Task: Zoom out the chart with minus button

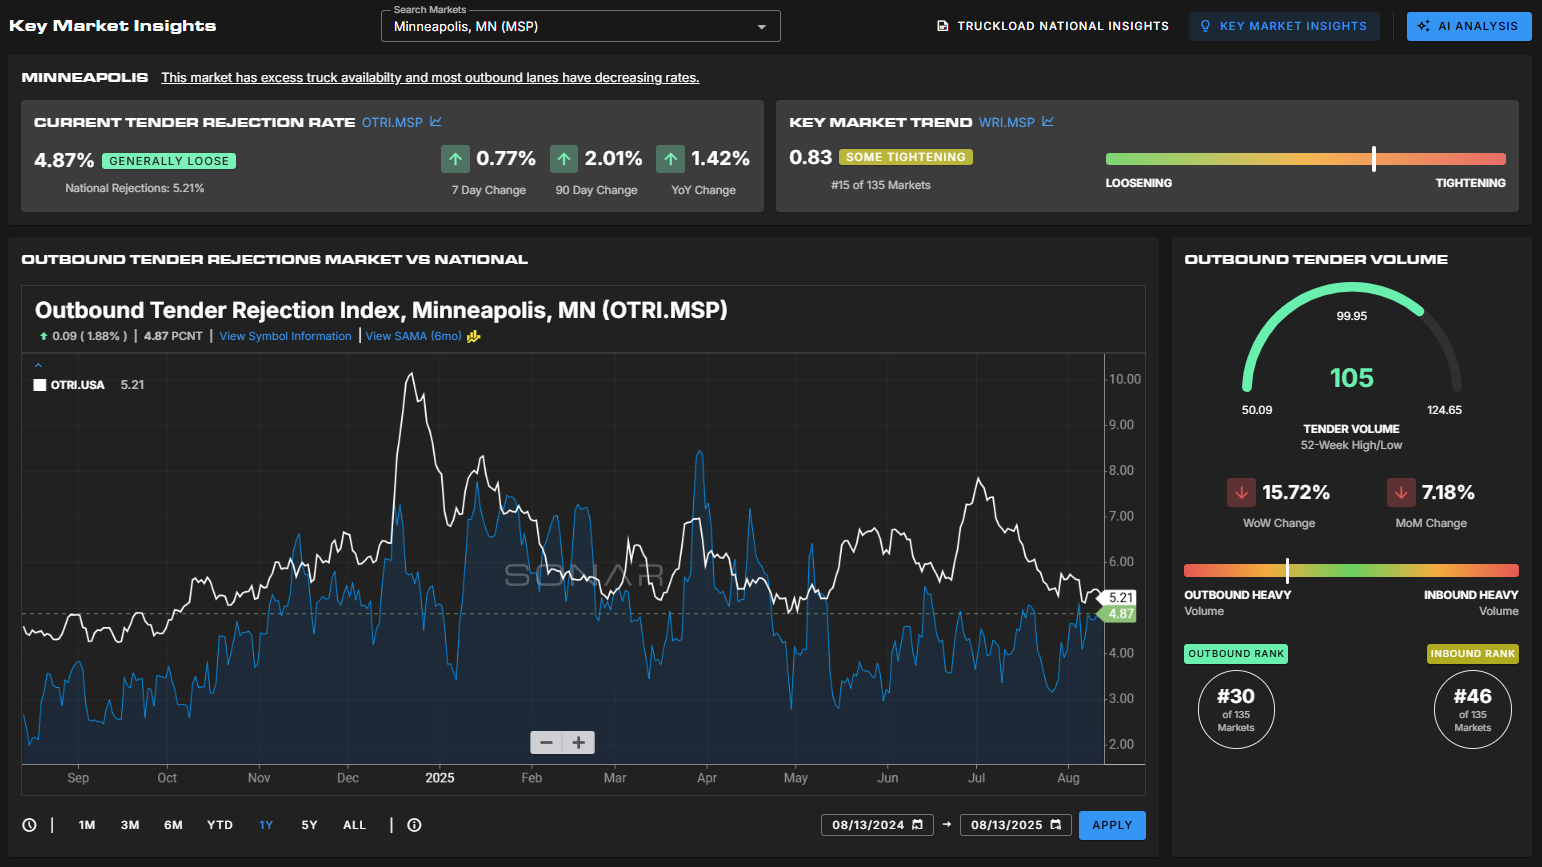Action: pyautogui.click(x=546, y=742)
